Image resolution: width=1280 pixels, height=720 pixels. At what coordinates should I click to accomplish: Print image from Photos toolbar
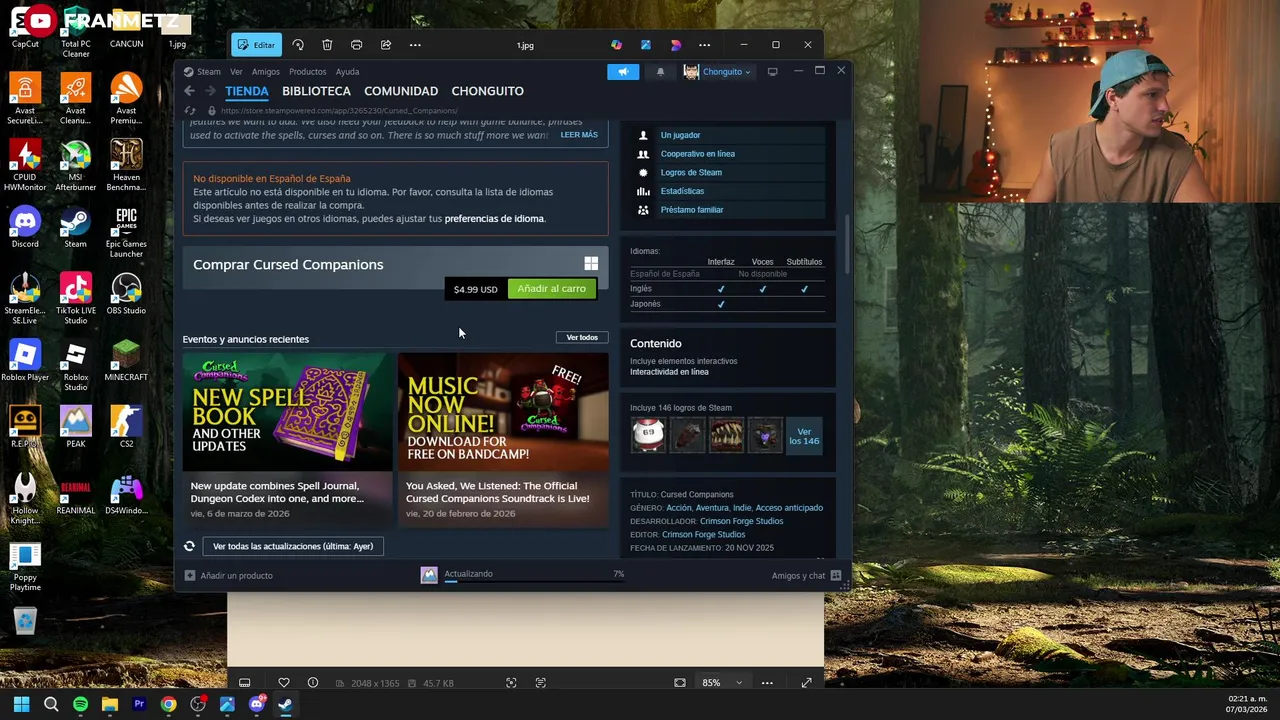point(356,45)
